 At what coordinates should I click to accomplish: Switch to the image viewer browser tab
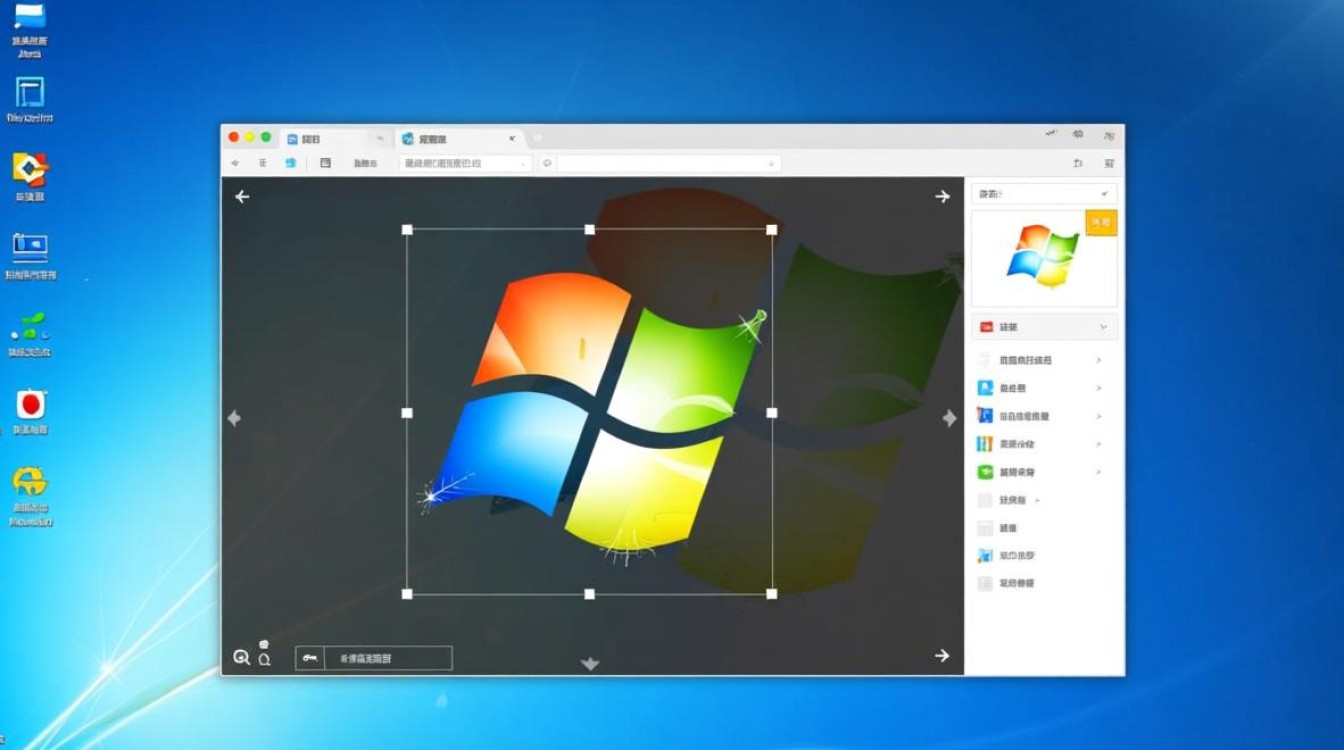click(450, 138)
